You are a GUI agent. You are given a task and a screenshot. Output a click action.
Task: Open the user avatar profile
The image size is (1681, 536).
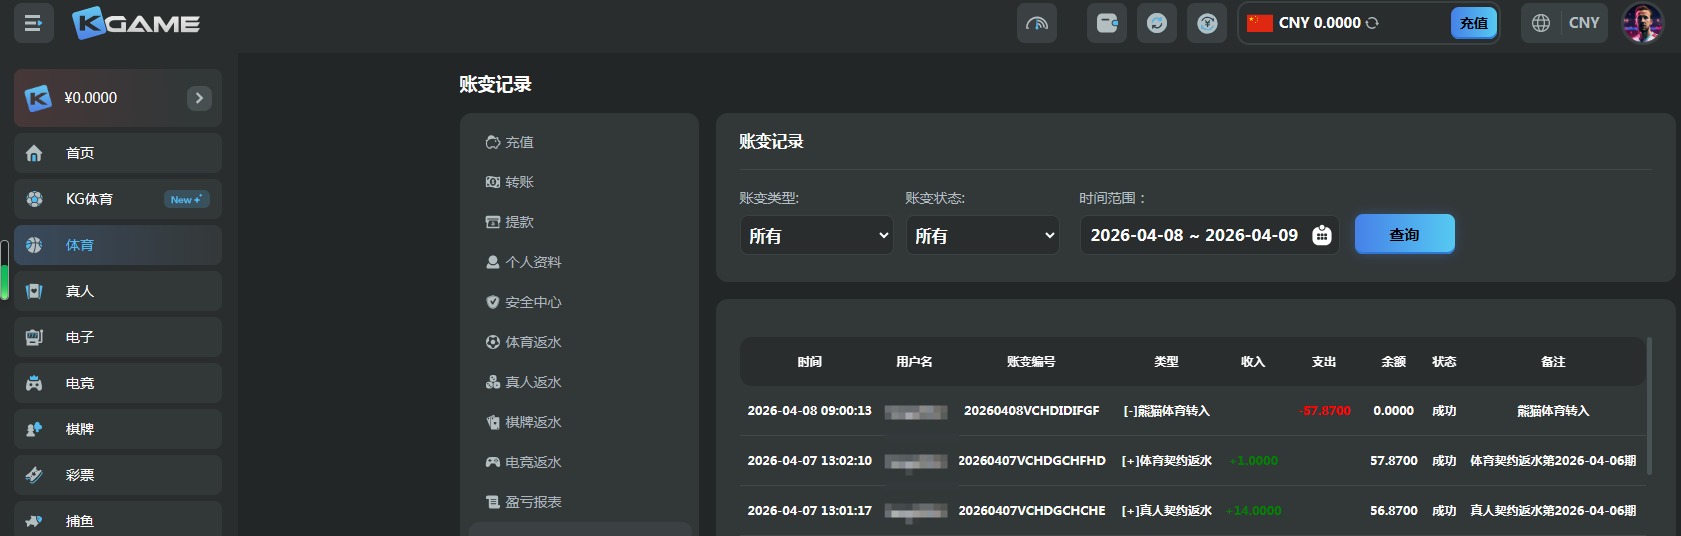coord(1642,23)
